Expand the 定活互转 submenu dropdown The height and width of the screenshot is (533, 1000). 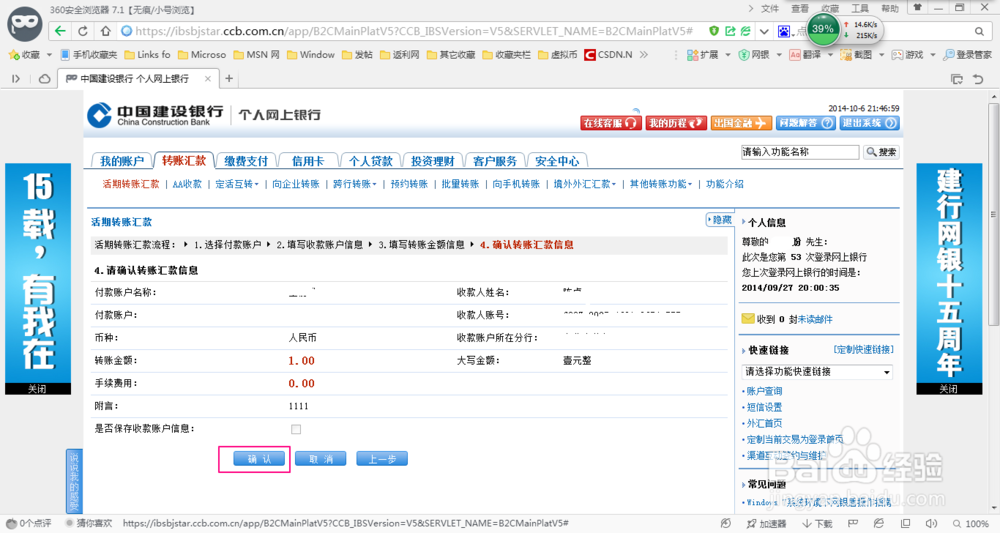point(237,184)
